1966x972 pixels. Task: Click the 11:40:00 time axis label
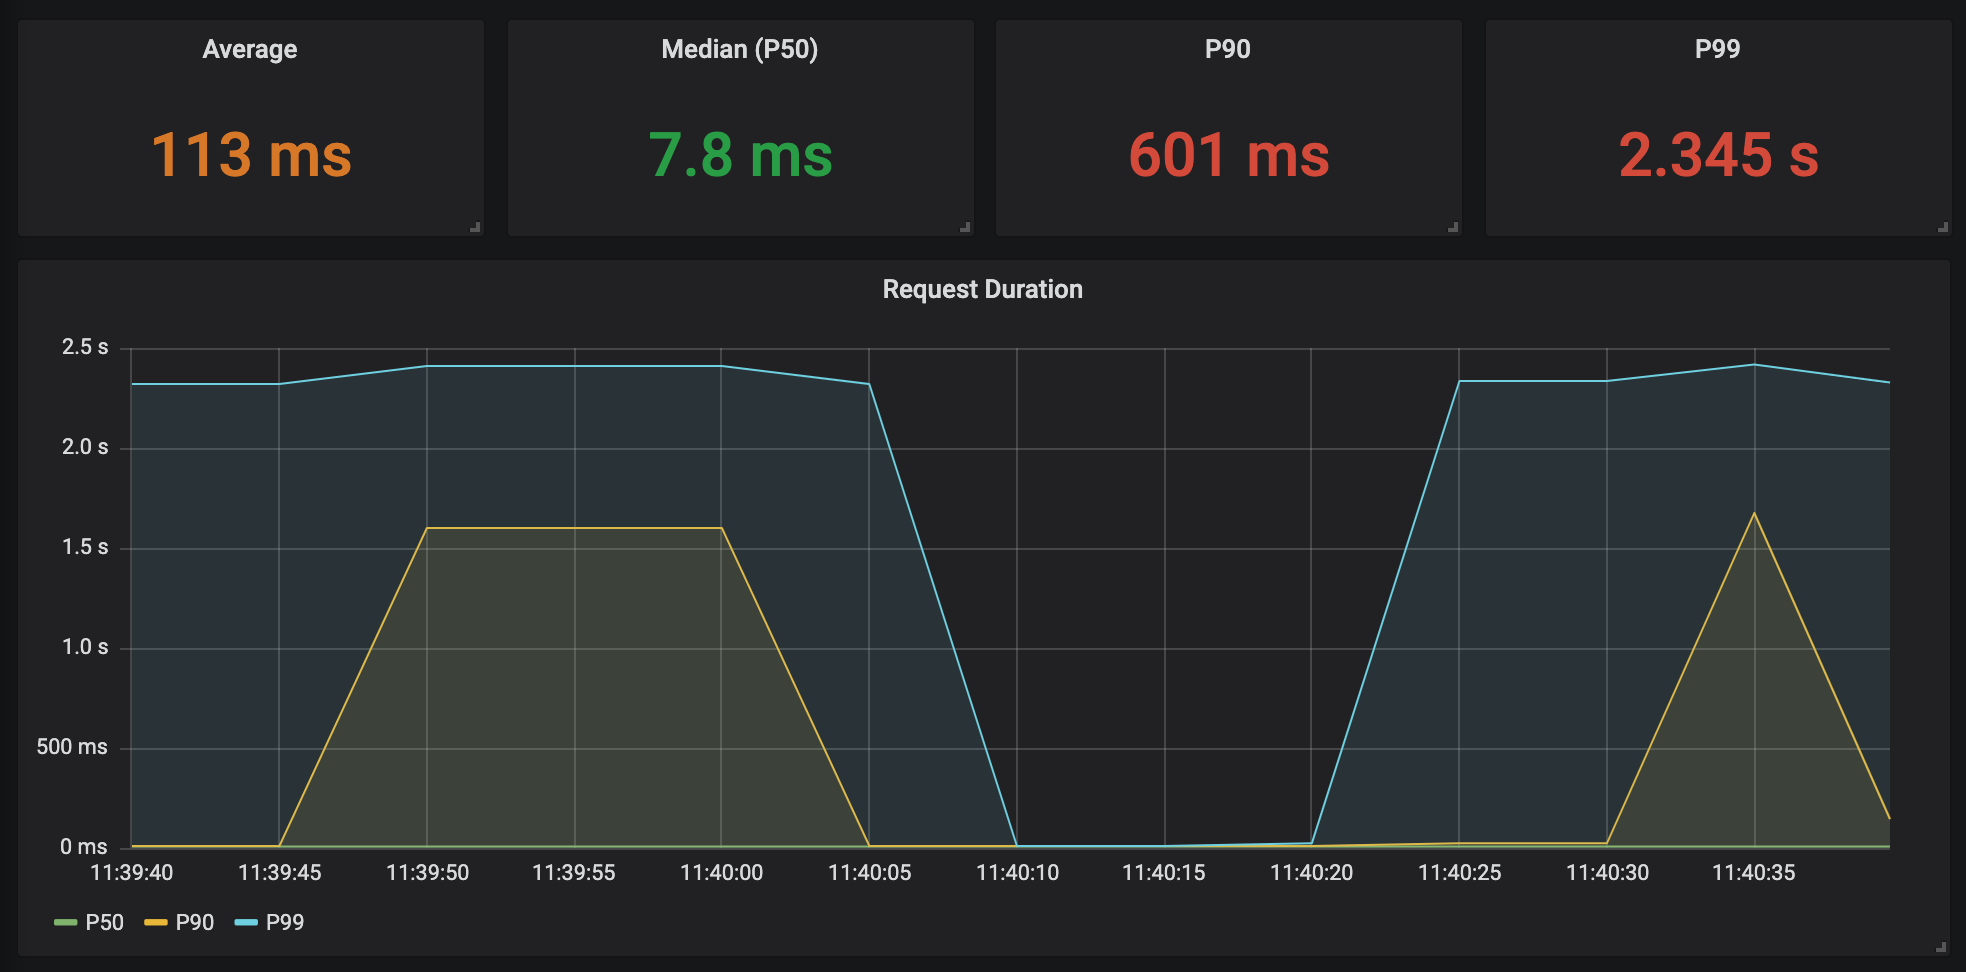(x=722, y=873)
